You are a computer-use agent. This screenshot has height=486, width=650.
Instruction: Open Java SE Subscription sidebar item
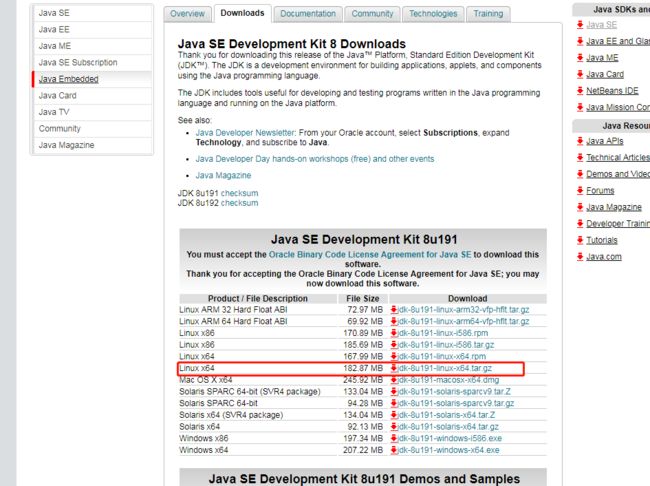pyautogui.click(x=92, y=63)
